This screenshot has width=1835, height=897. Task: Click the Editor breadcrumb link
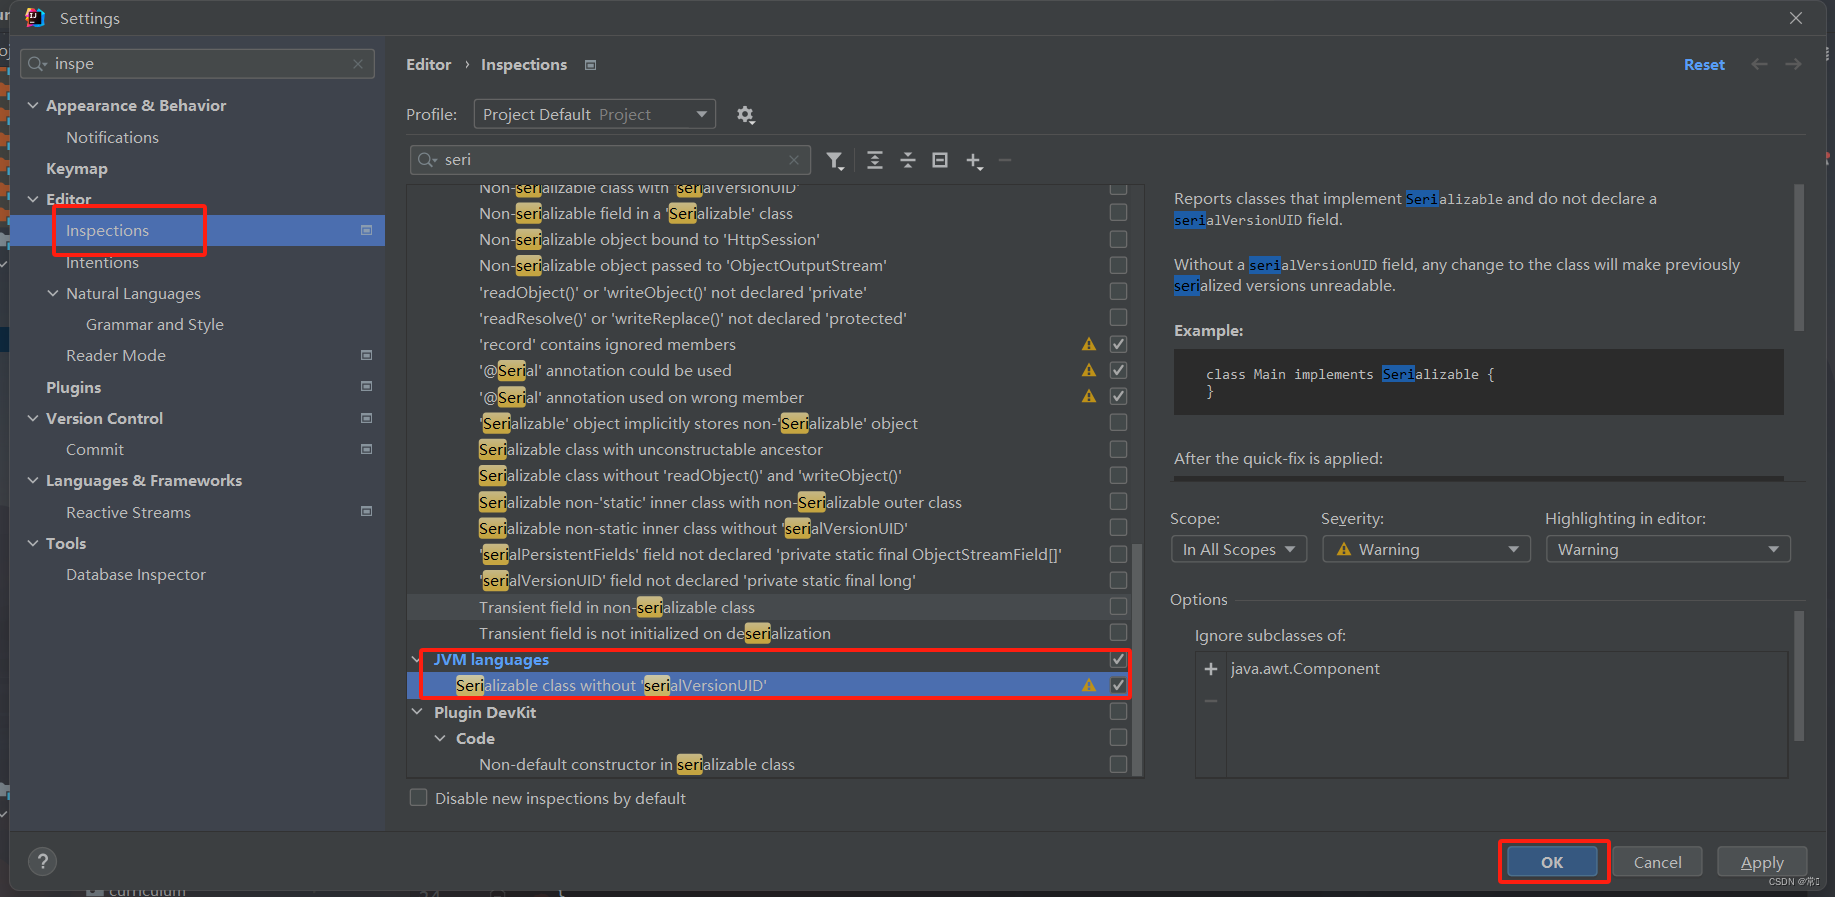(x=429, y=64)
